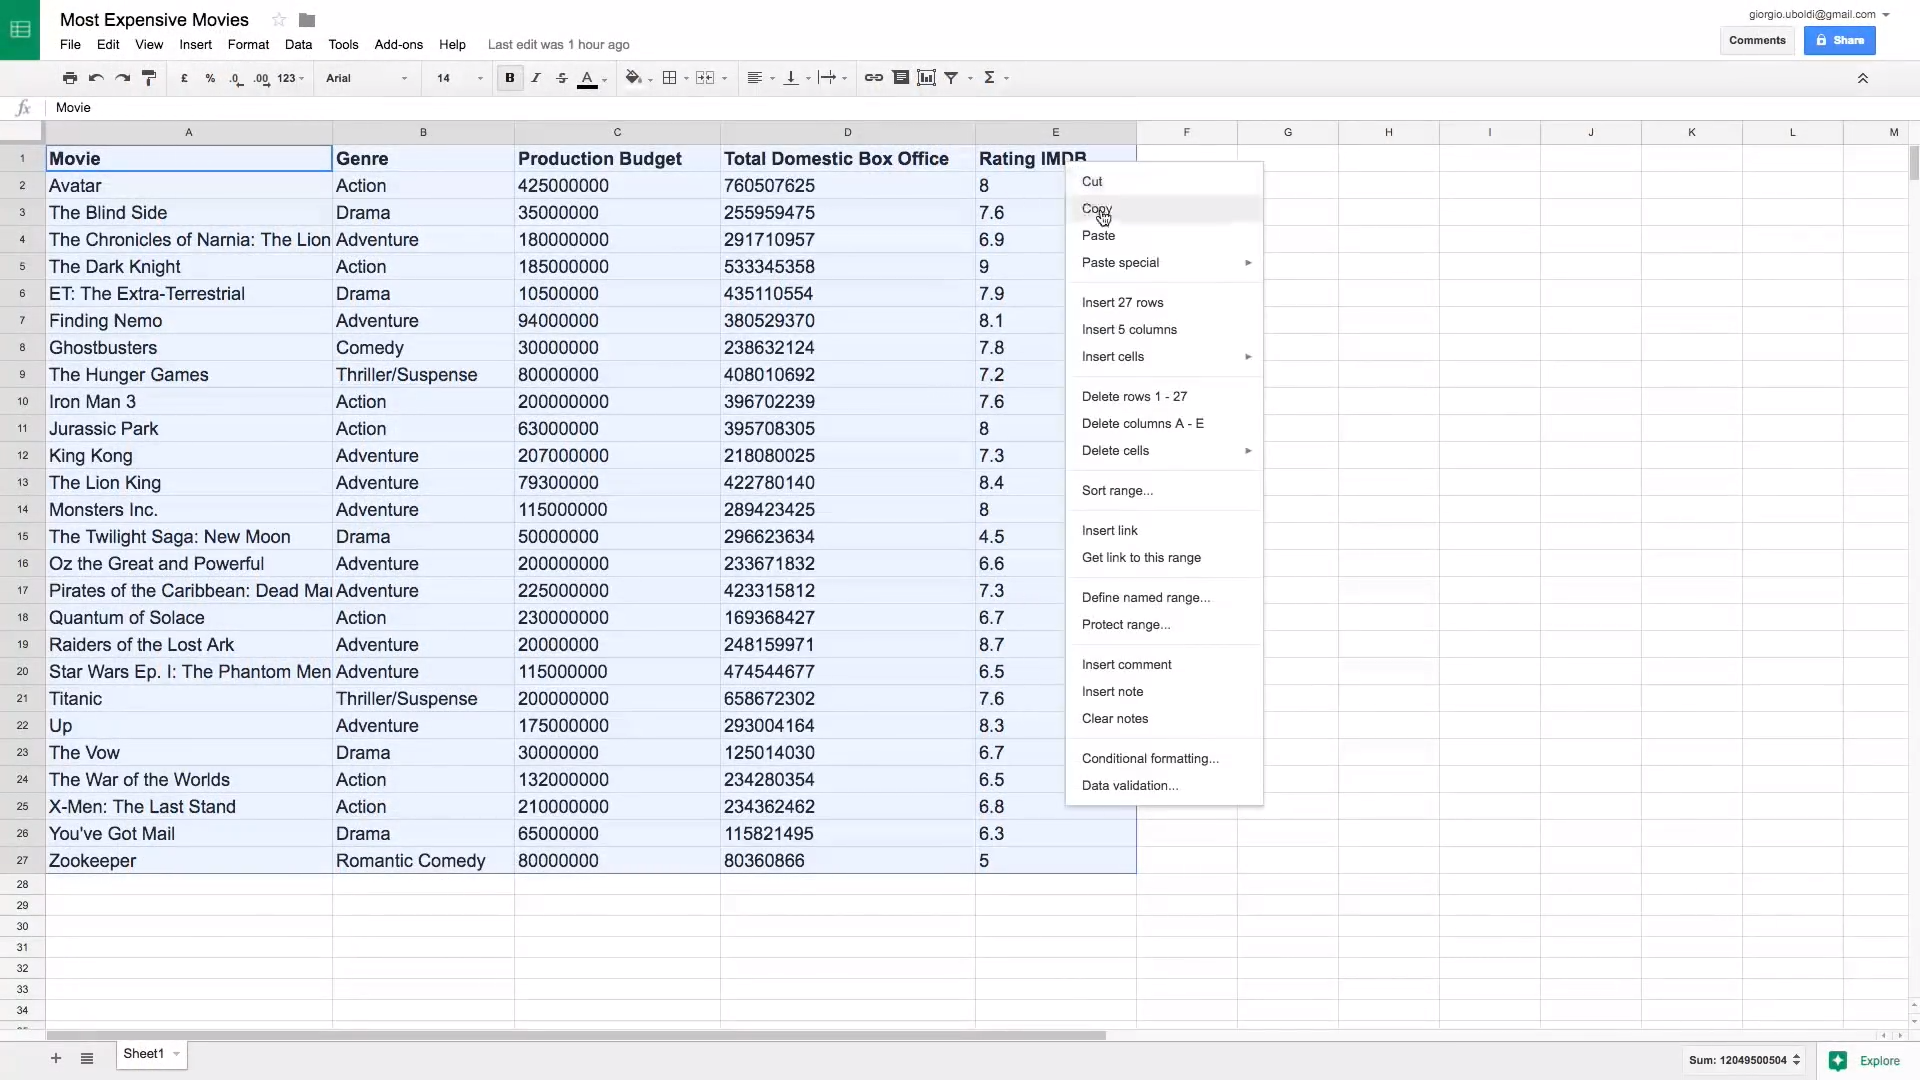Image resolution: width=1920 pixels, height=1080 pixels.
Task: Open the Functions sigma menu
Action: 989,78
